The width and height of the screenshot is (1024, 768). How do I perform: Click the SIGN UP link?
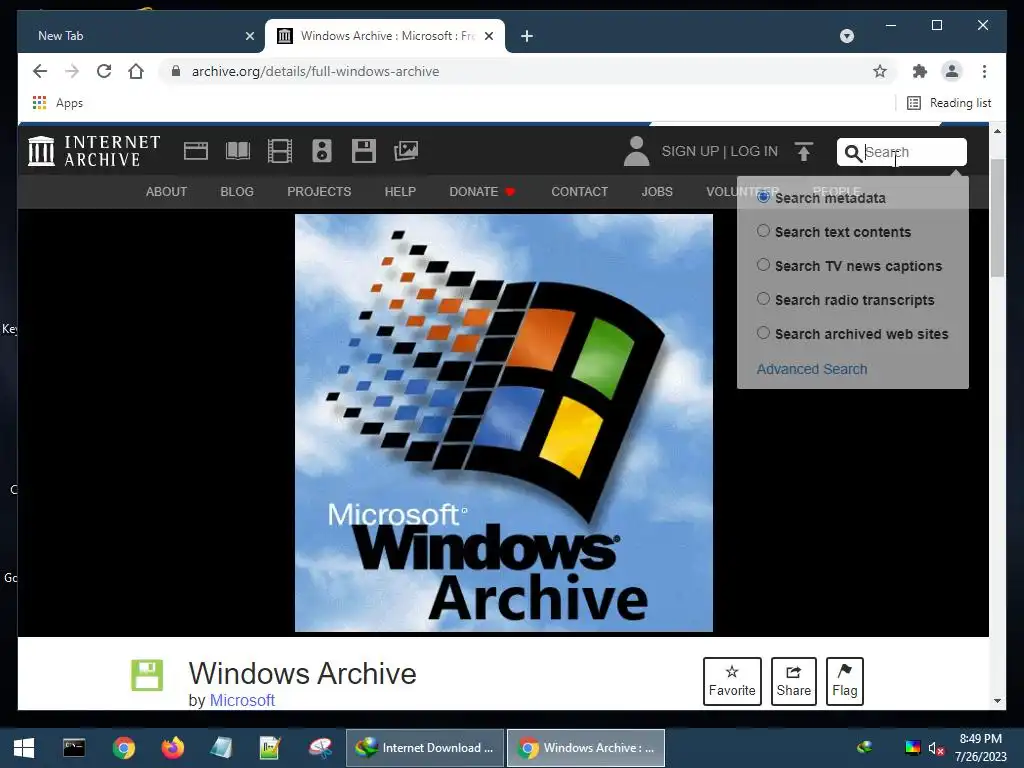click(690, 151)
